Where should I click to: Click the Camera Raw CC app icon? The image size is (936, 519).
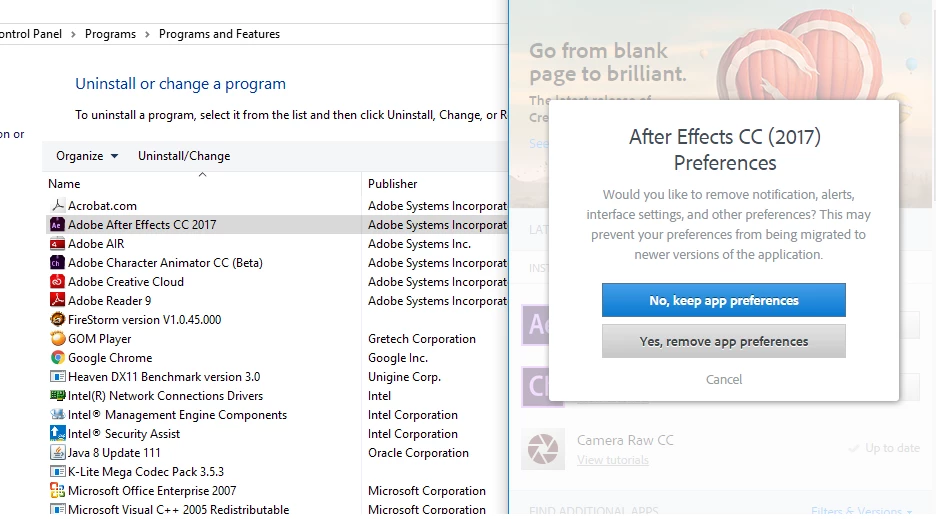pyautogui.click(x=543, y=449)
